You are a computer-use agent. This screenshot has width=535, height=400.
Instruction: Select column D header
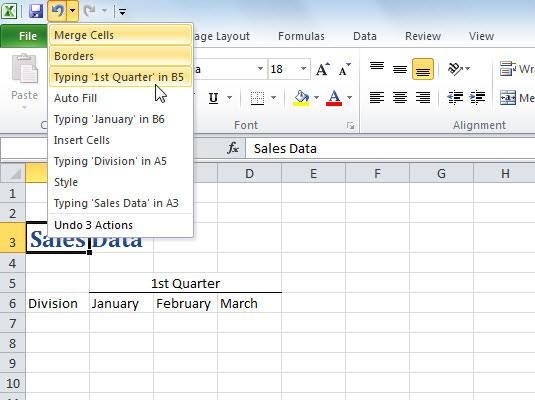(249, 173)
